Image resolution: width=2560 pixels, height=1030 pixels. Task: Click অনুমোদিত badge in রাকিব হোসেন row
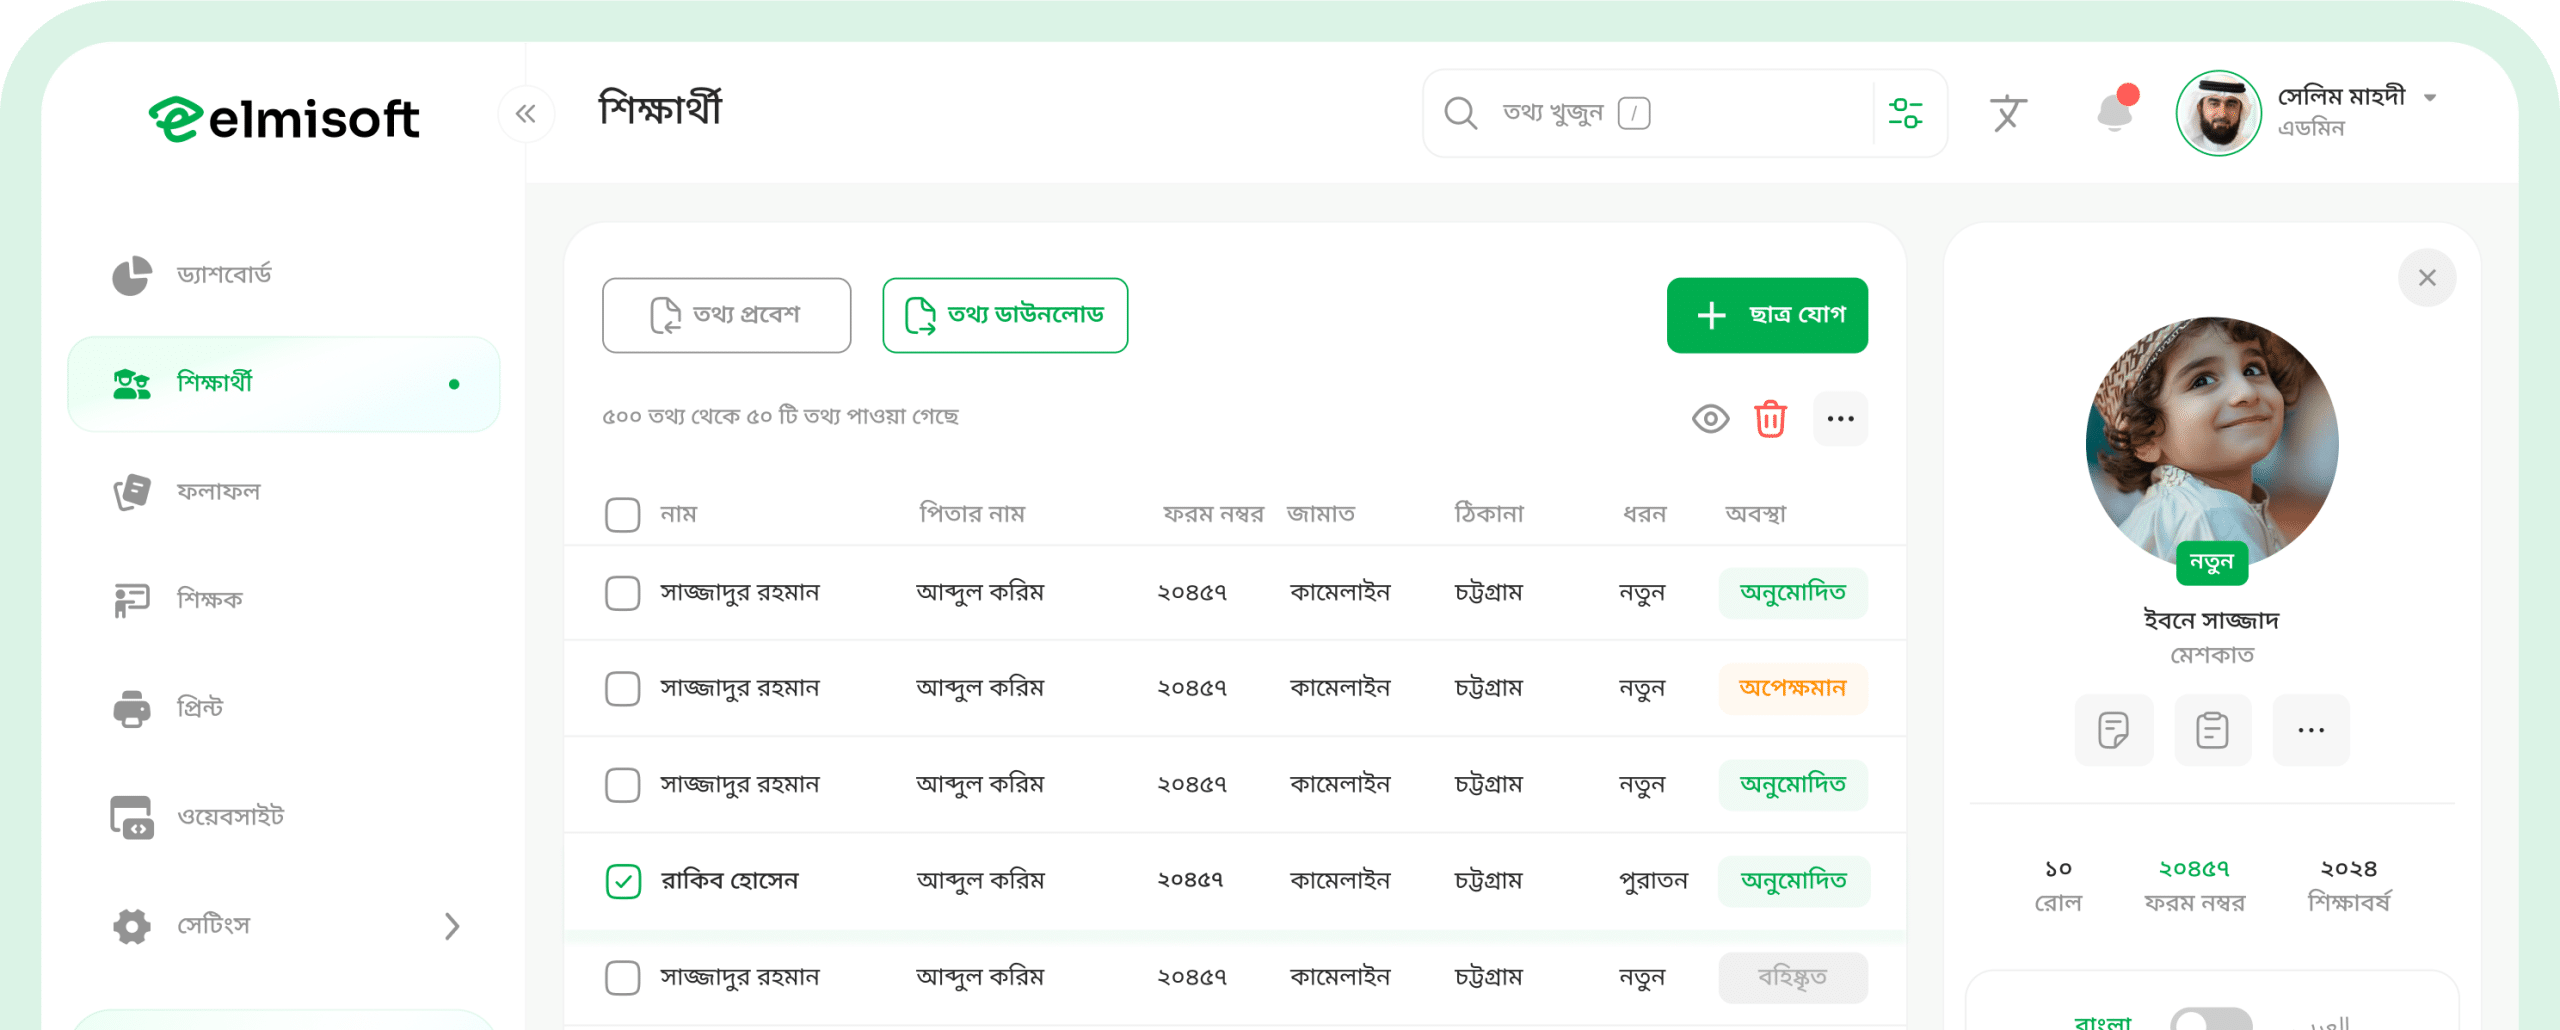pyautogui.click(x=1794, y=881)
